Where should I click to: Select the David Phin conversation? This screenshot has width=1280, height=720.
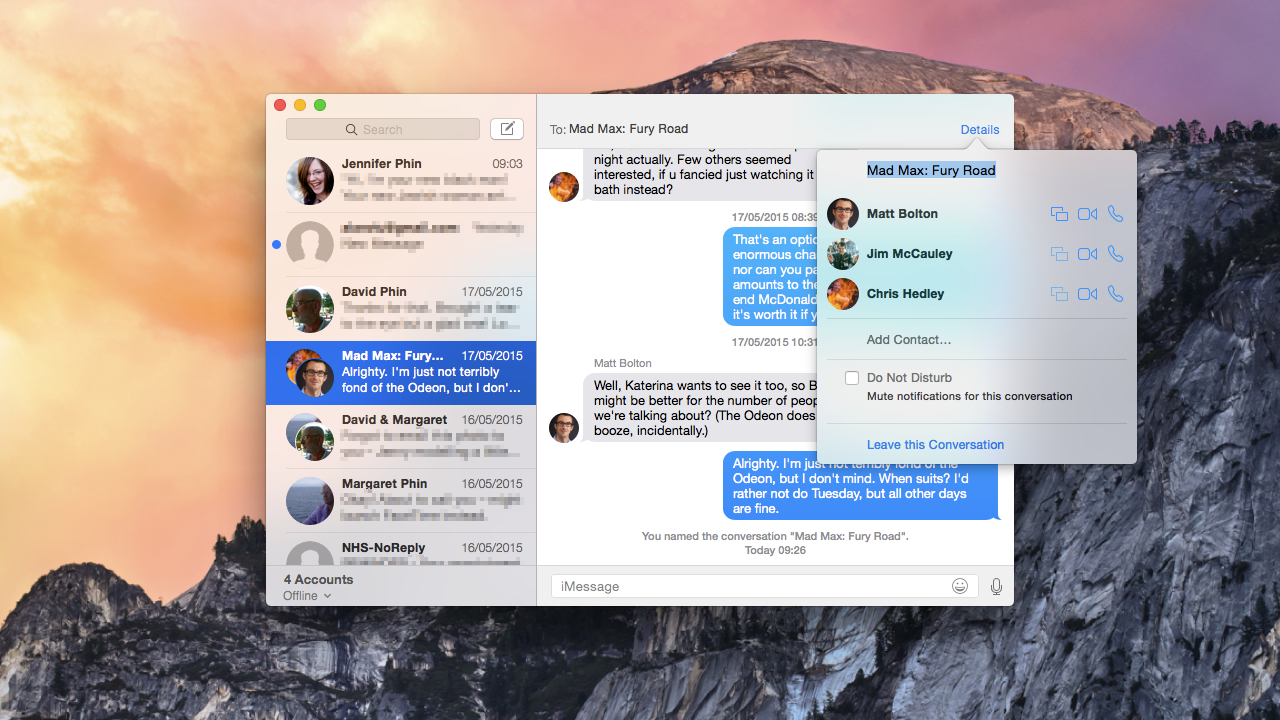401,309
